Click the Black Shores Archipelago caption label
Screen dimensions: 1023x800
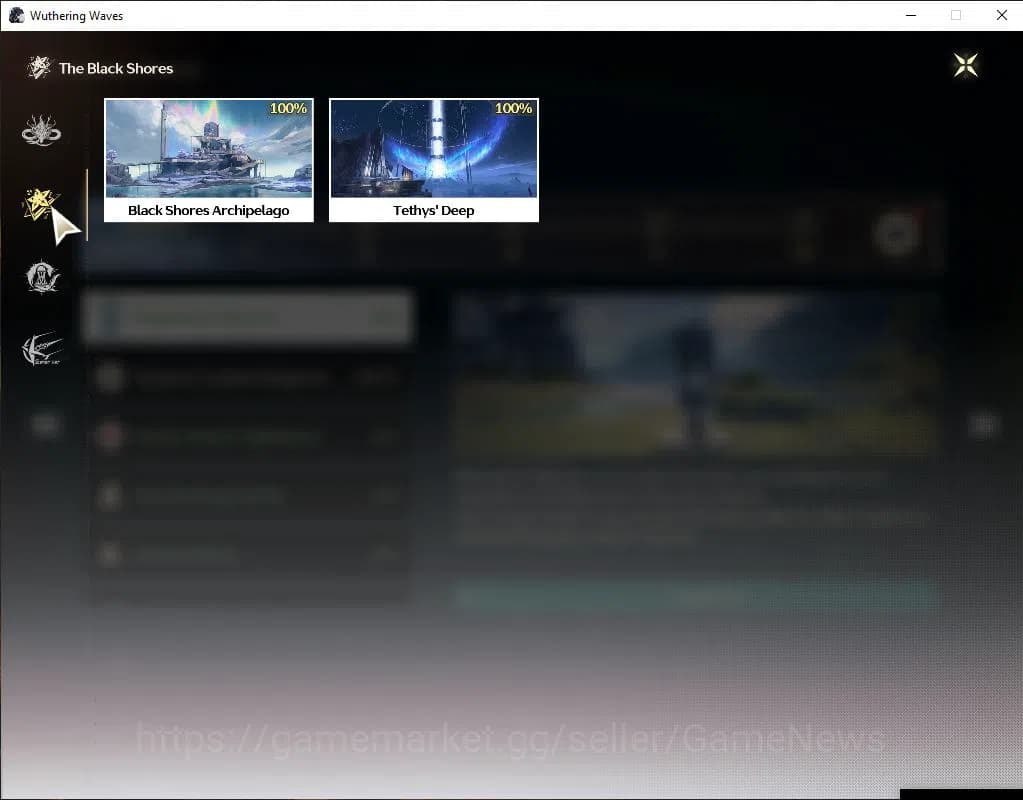pyautogui.click(x=208, y=211)
